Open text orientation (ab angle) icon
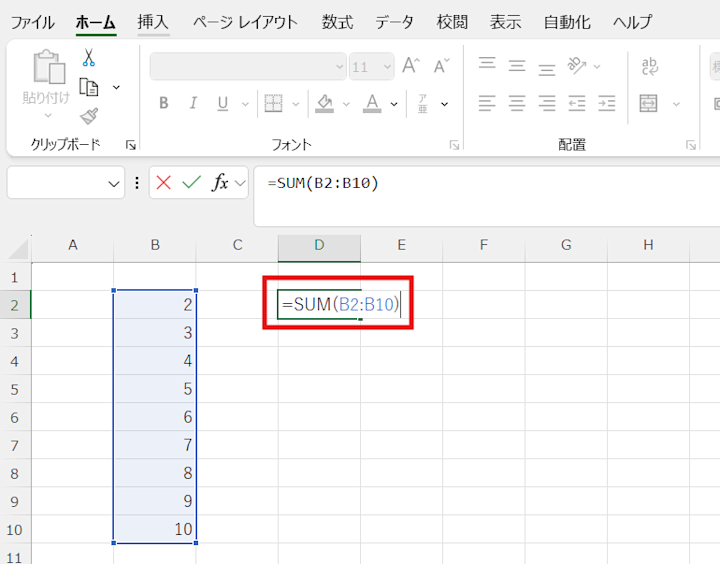This screenshot has height=564, width=720. (x=577, y=66)
